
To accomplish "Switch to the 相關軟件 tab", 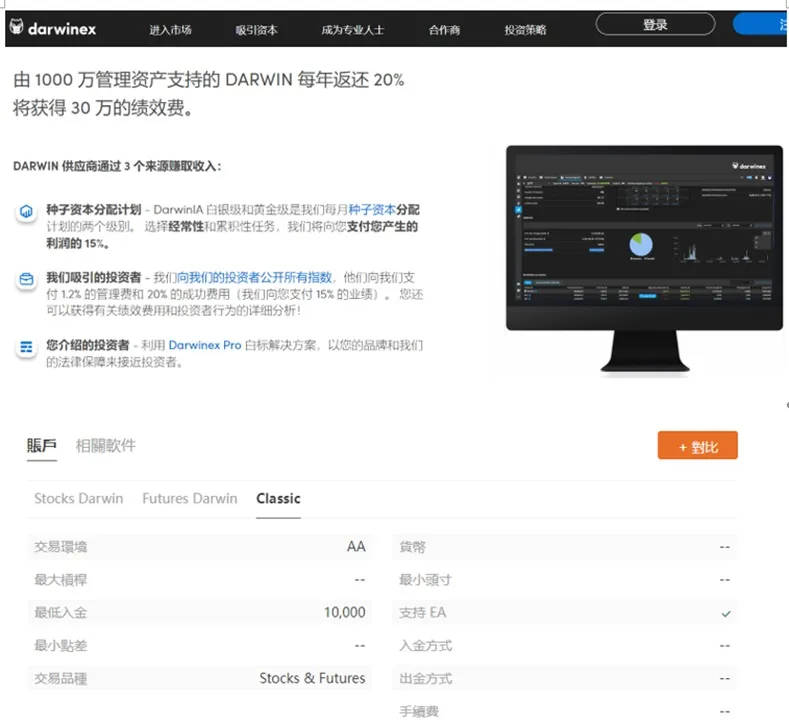I will (x=106, y=445).
